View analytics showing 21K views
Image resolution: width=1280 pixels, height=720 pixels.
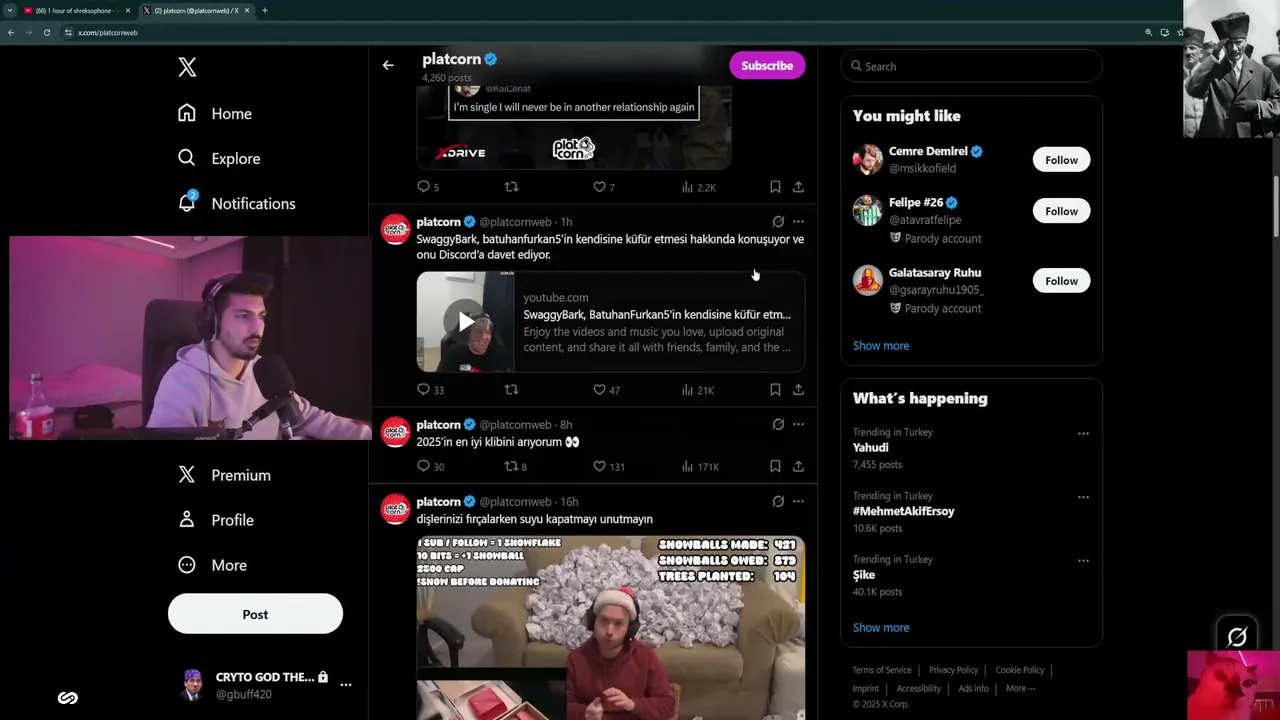click(699, 390)
